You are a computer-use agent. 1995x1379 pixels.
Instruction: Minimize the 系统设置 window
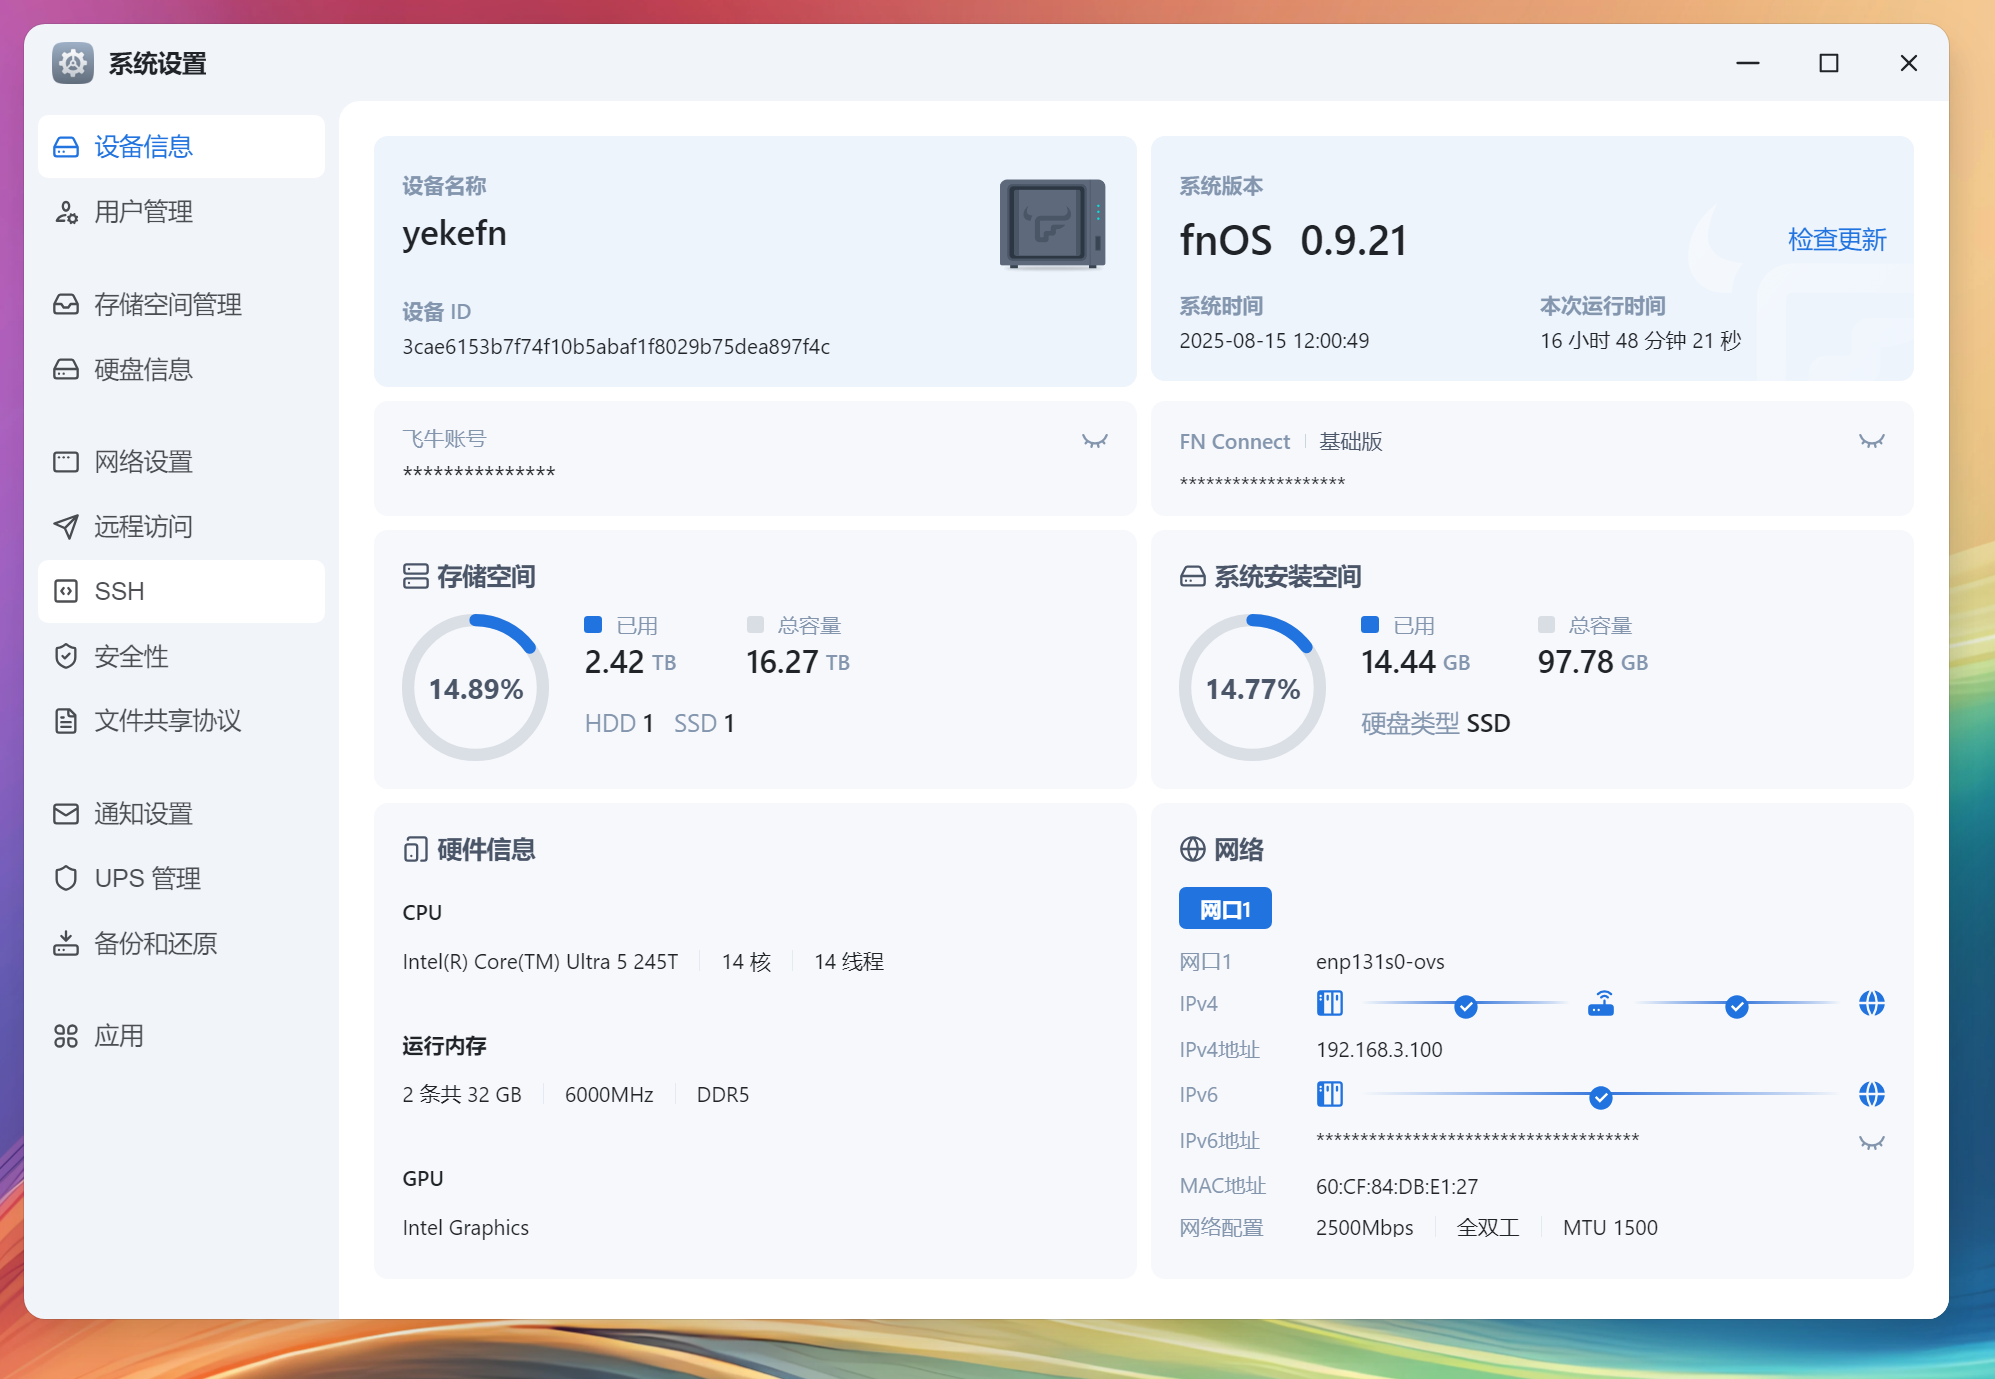[x=1748, y=63]
